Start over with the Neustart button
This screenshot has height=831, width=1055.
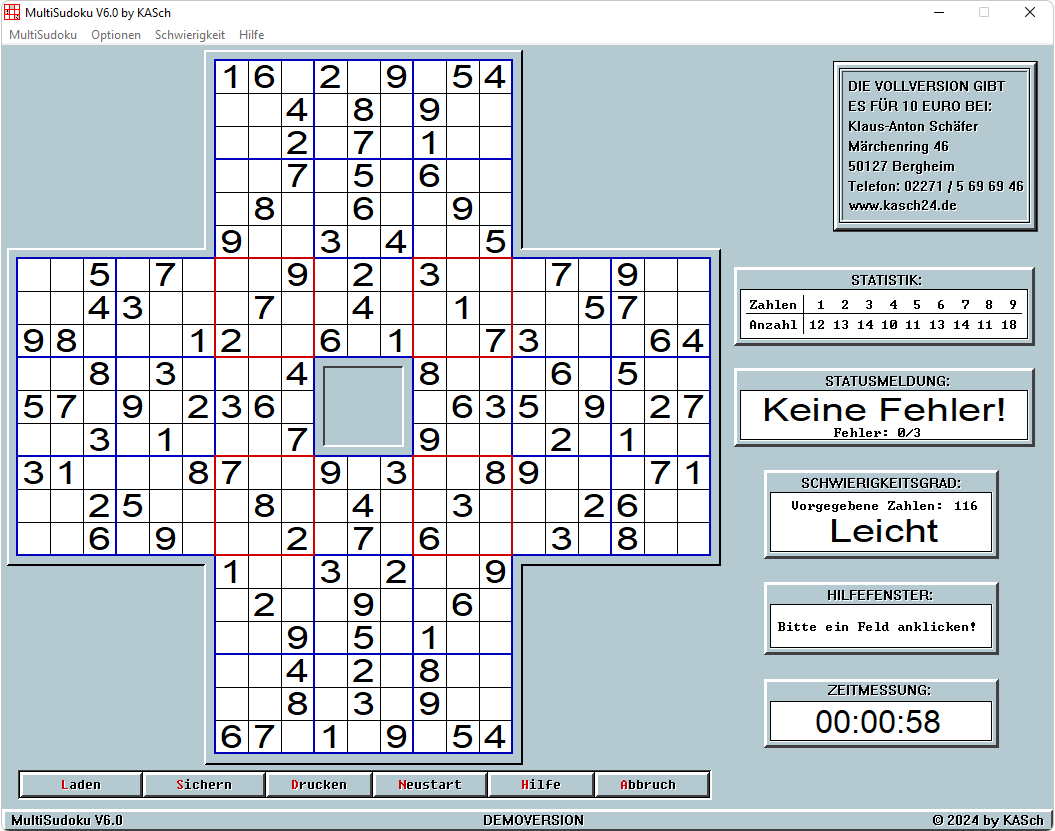(430, 785)
